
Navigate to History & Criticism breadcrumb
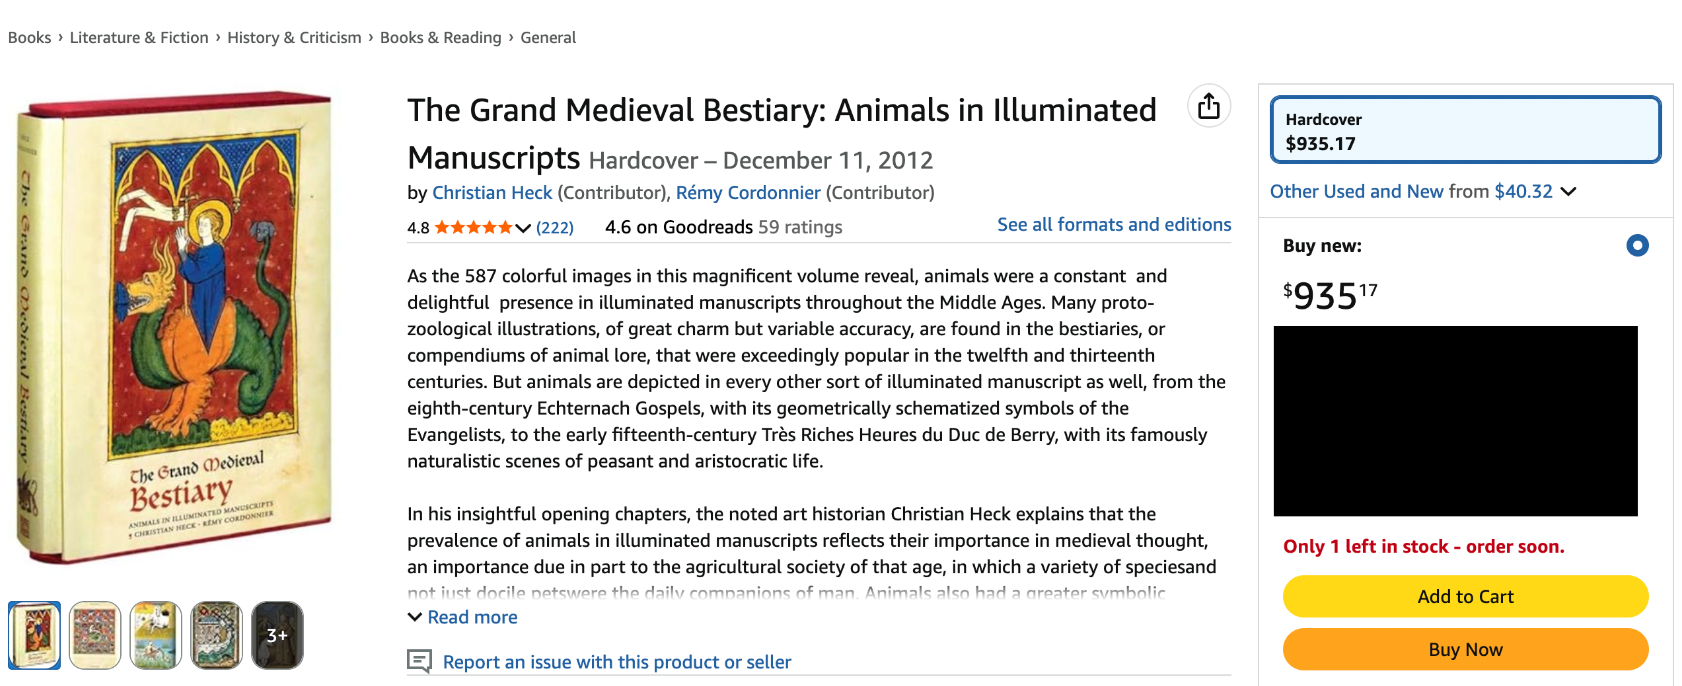pyautogui.click(x=294, y=37)
